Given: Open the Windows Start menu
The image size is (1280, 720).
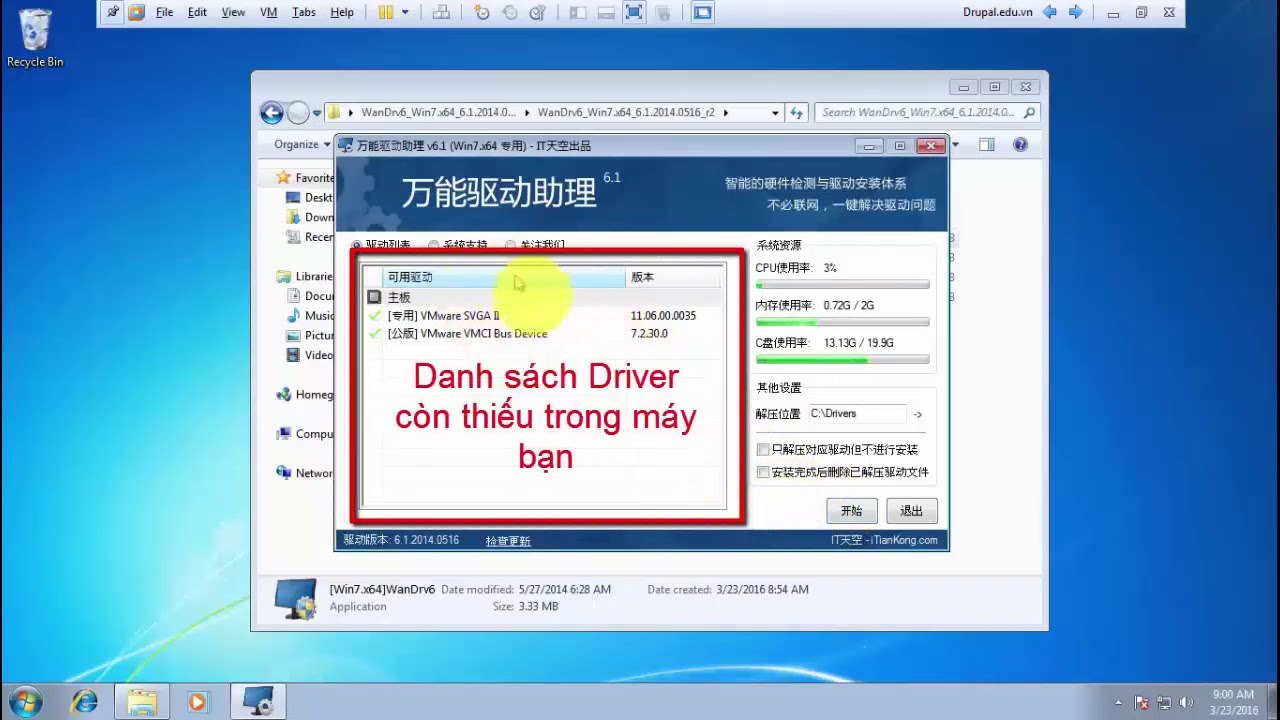Looking at the screenshot, I should [x=26, y=701].
